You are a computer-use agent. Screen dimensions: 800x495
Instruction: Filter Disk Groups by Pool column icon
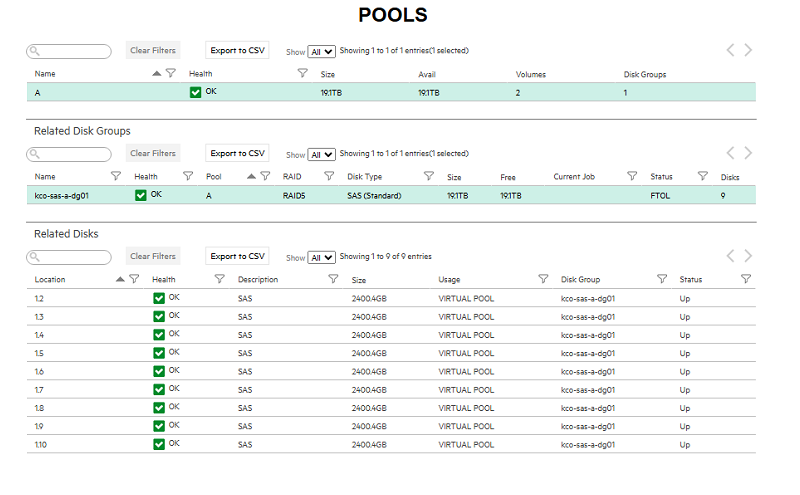[265, 176]
